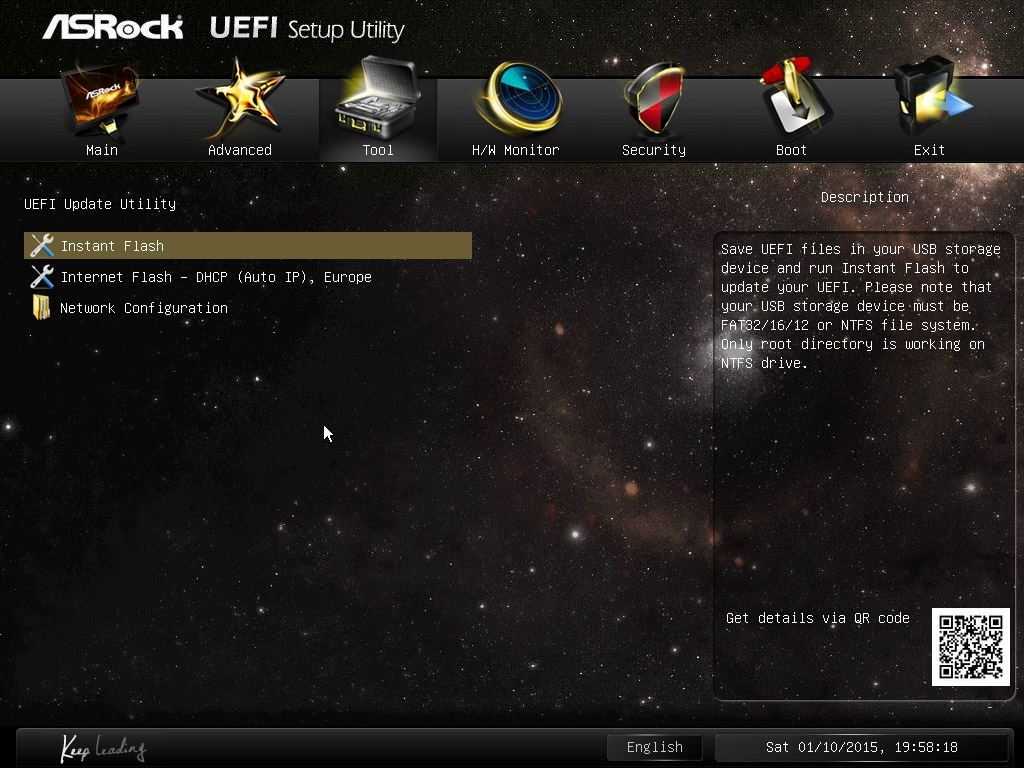1024x768 pixels.
Task: Click the 'UEFI Update Utility' heading
Action: [x=100, y=204]
